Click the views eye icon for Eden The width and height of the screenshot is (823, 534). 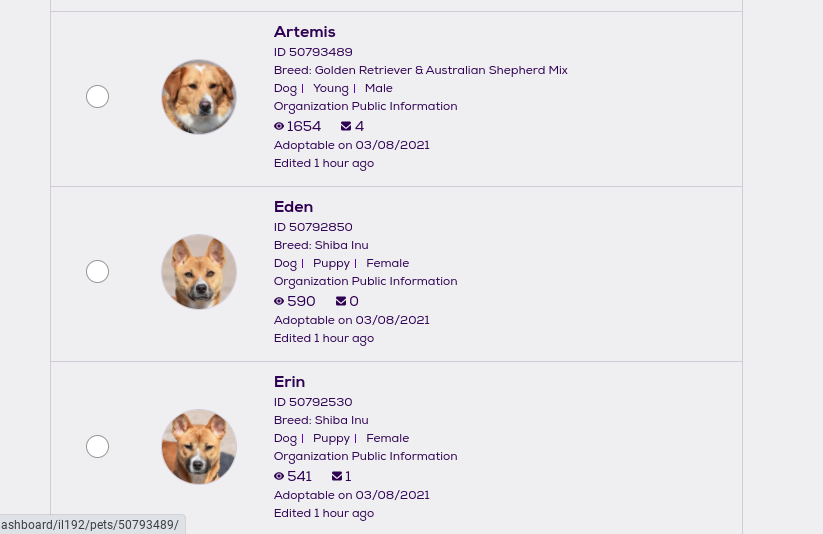pyautogui.click(x=279, y=302)
